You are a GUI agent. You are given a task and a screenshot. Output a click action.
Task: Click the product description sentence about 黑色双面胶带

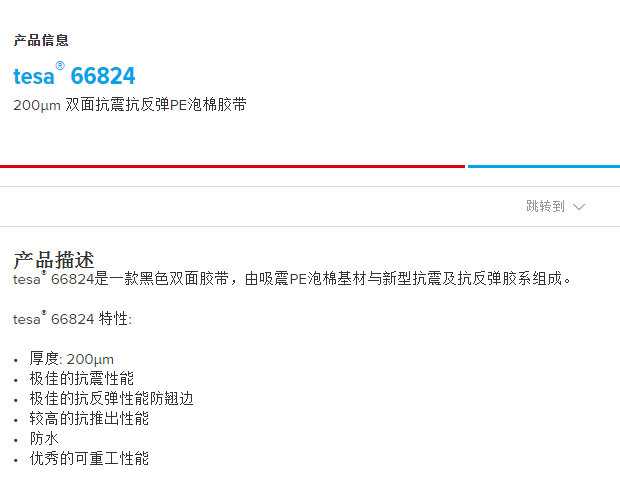click(x=292, y=279)
